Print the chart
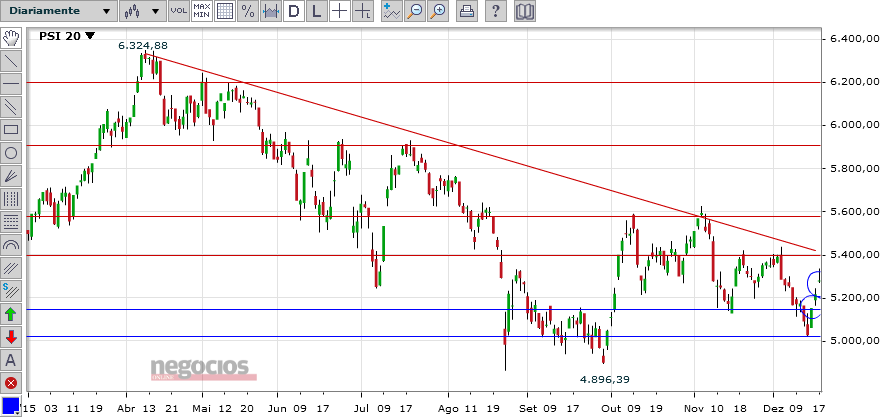 point(467,11)
